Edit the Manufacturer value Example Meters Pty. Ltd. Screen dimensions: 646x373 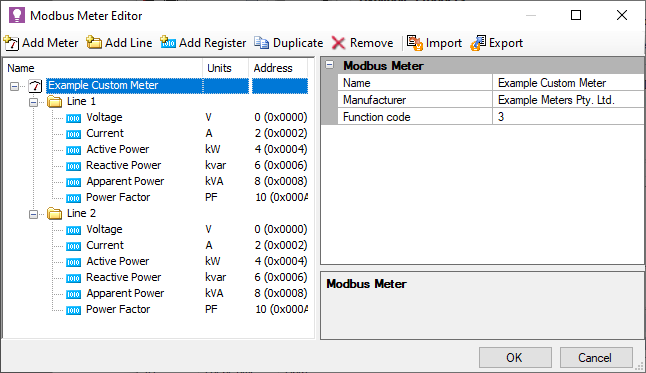[x=568, y=100]
